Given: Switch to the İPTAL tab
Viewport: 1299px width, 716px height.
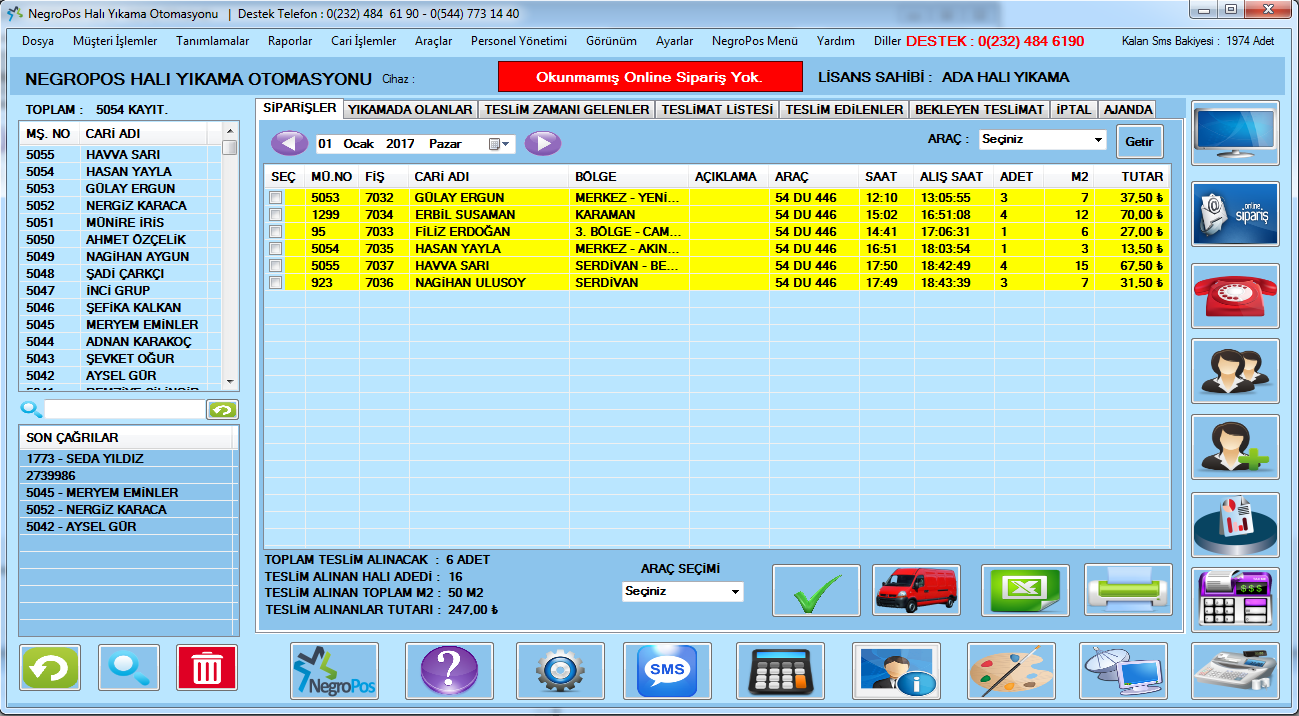Looking at the screenshot, I should click(1074, 110).
